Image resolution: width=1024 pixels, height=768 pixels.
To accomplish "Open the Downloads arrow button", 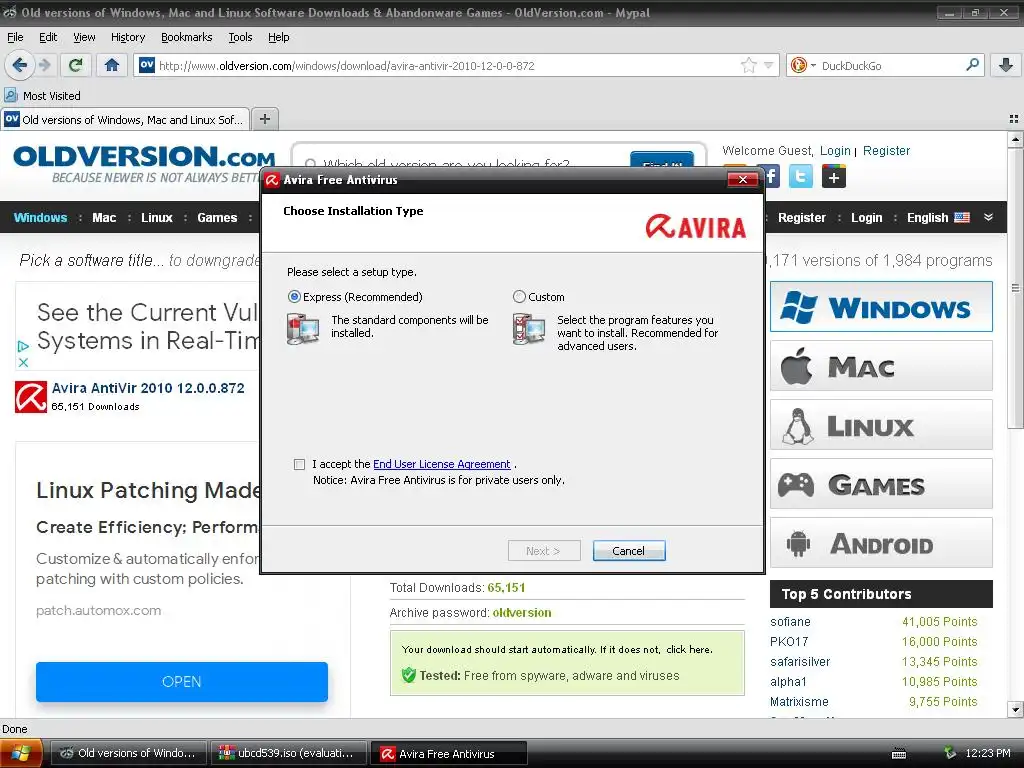I will [x=1006, y=65].
